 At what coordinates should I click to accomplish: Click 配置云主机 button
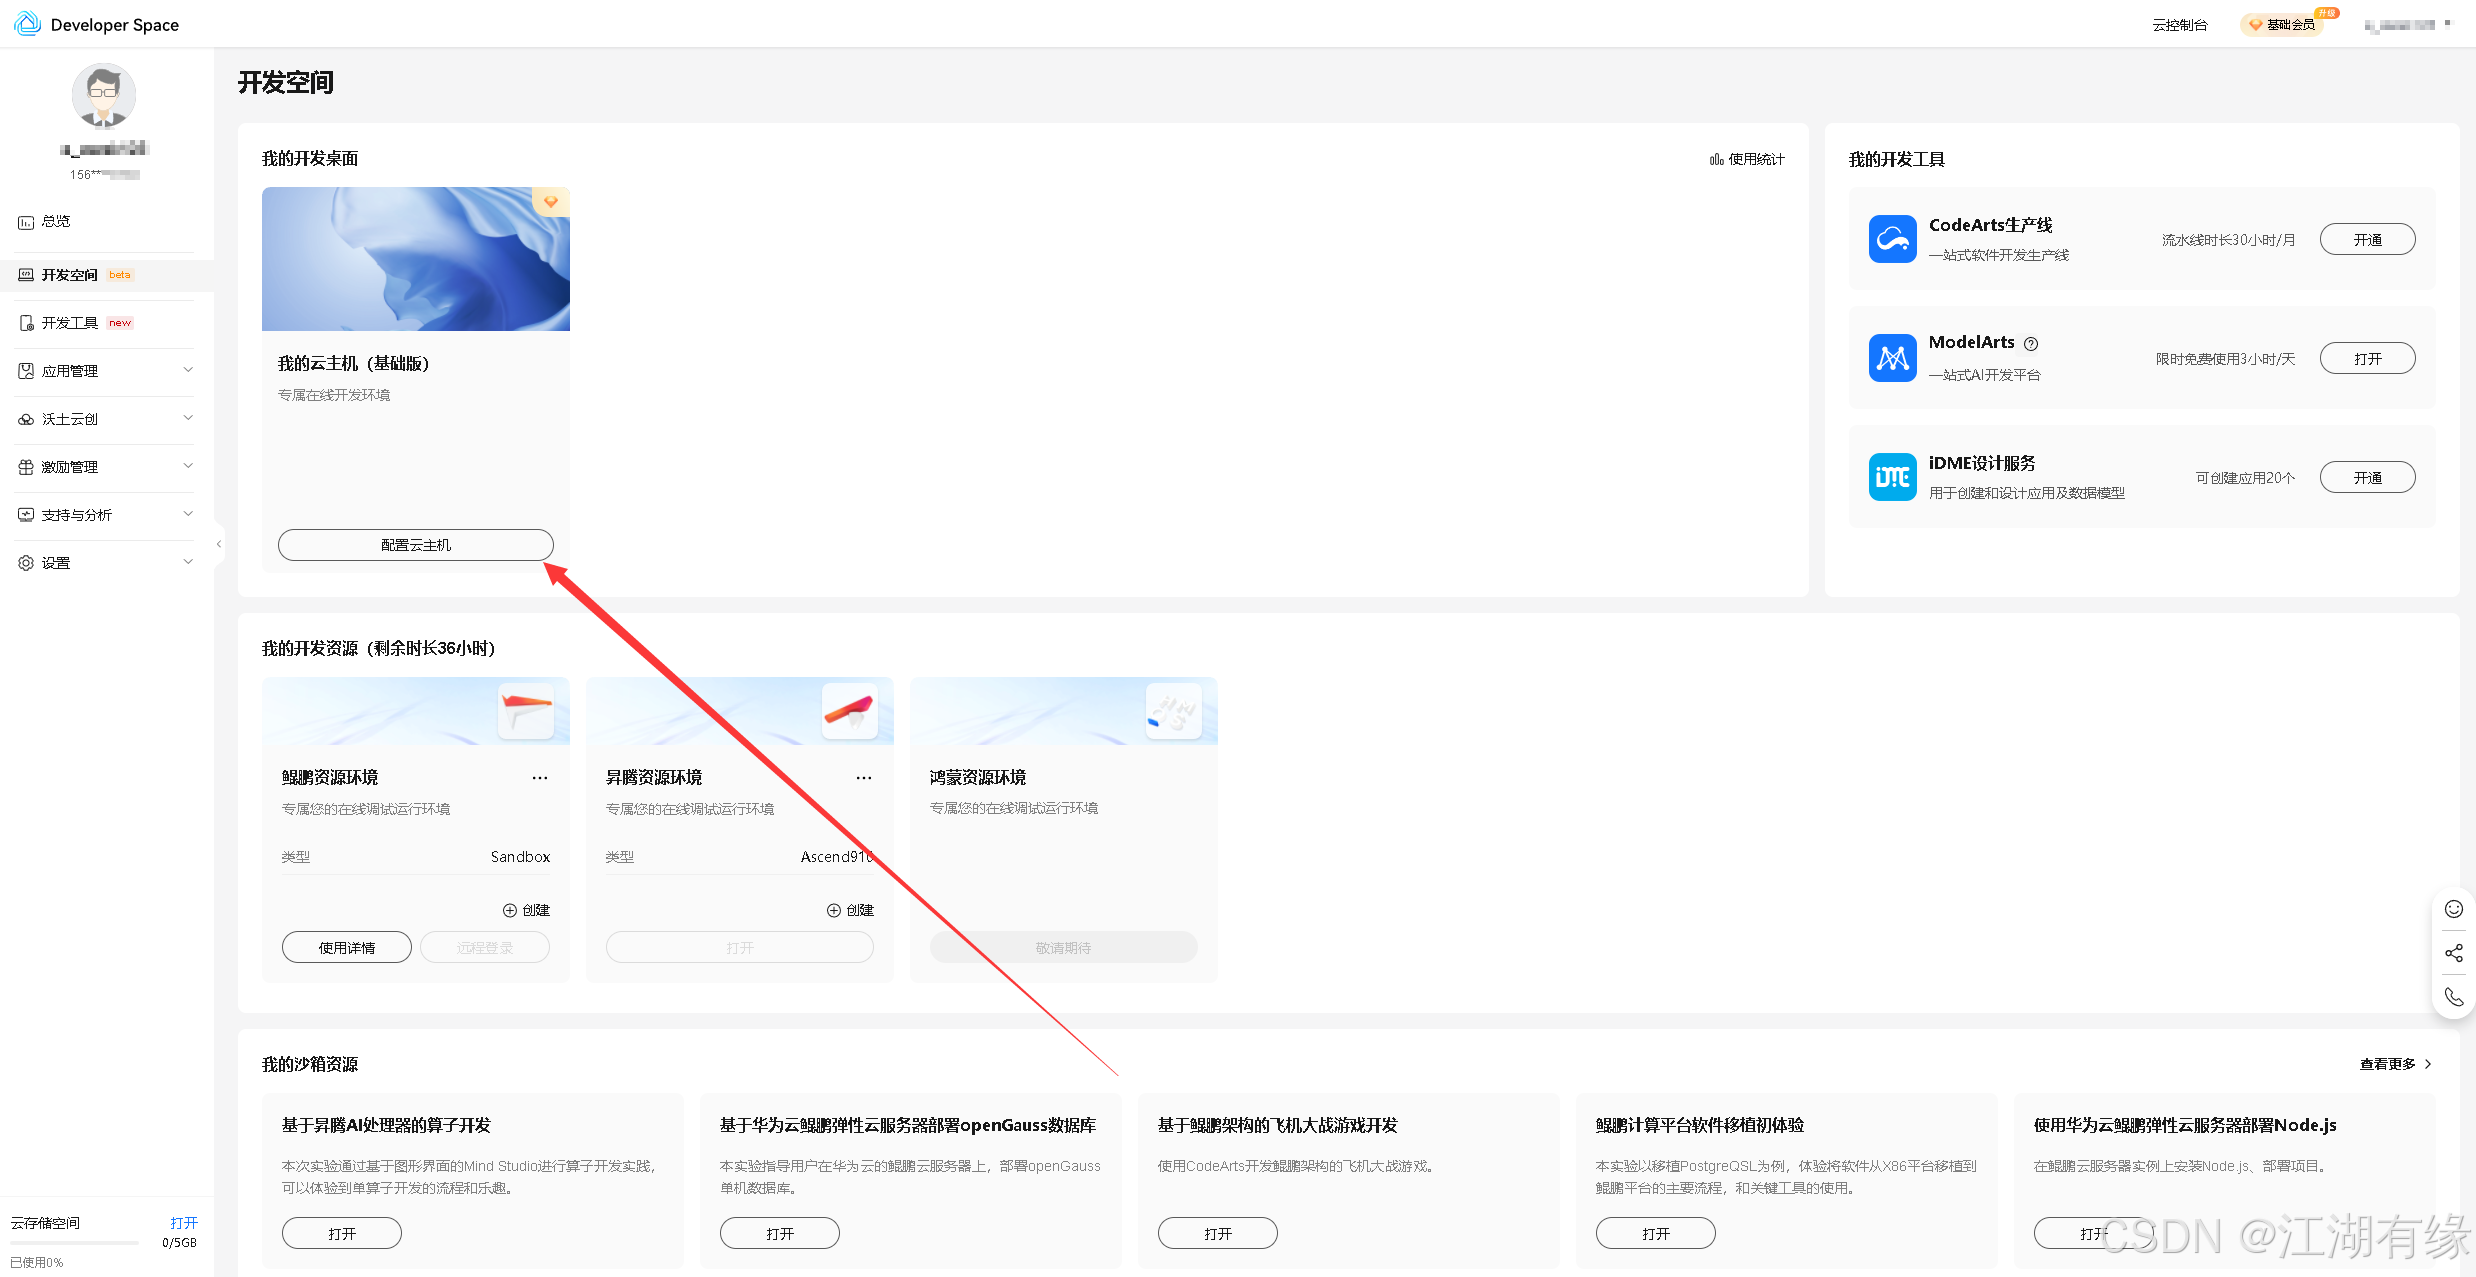tap(415, 545)
